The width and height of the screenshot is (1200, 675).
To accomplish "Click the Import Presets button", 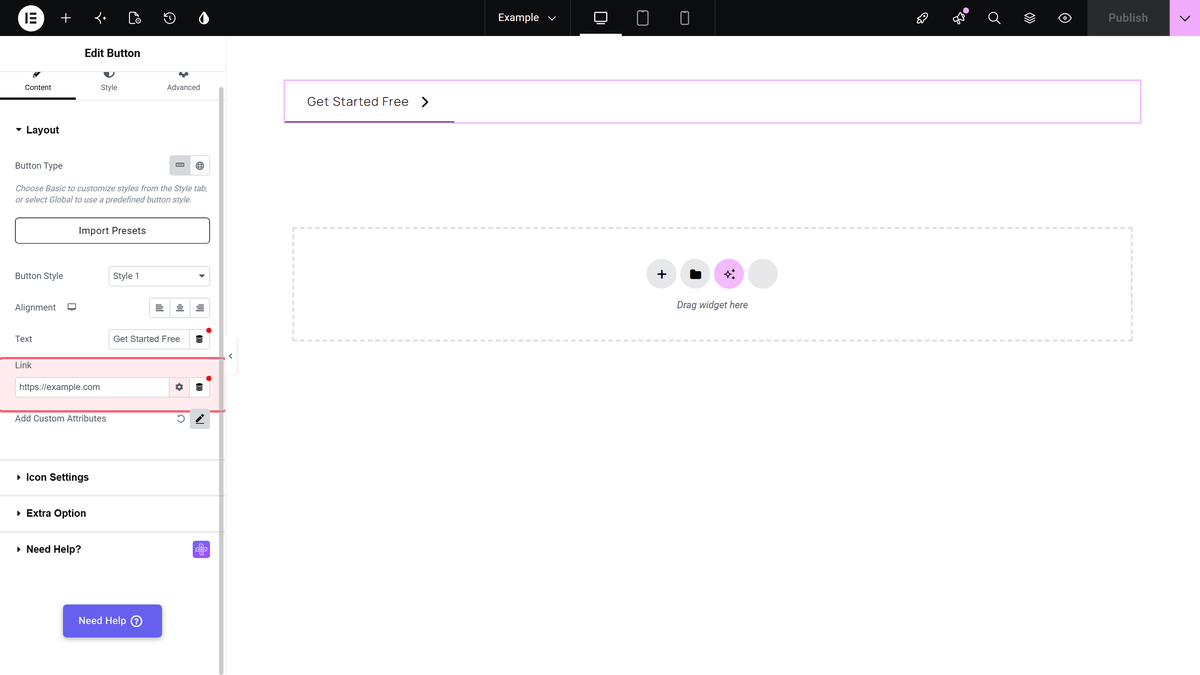I will (x=112, y=230).
